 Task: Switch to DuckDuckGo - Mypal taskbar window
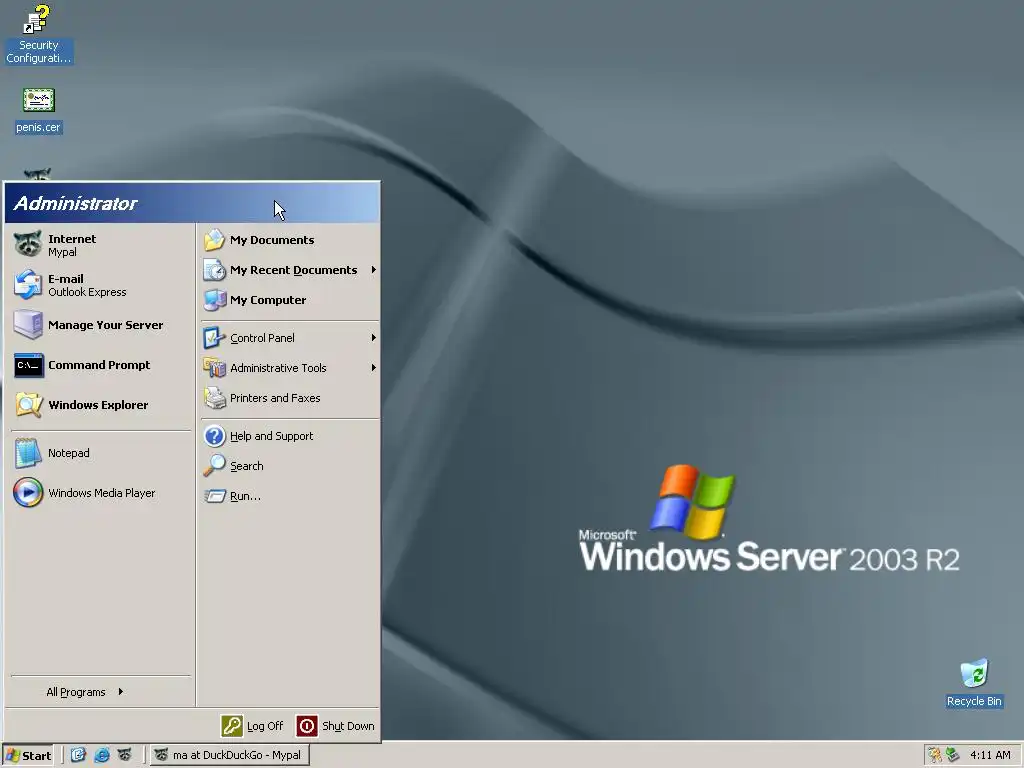click(x=230, y=755)
